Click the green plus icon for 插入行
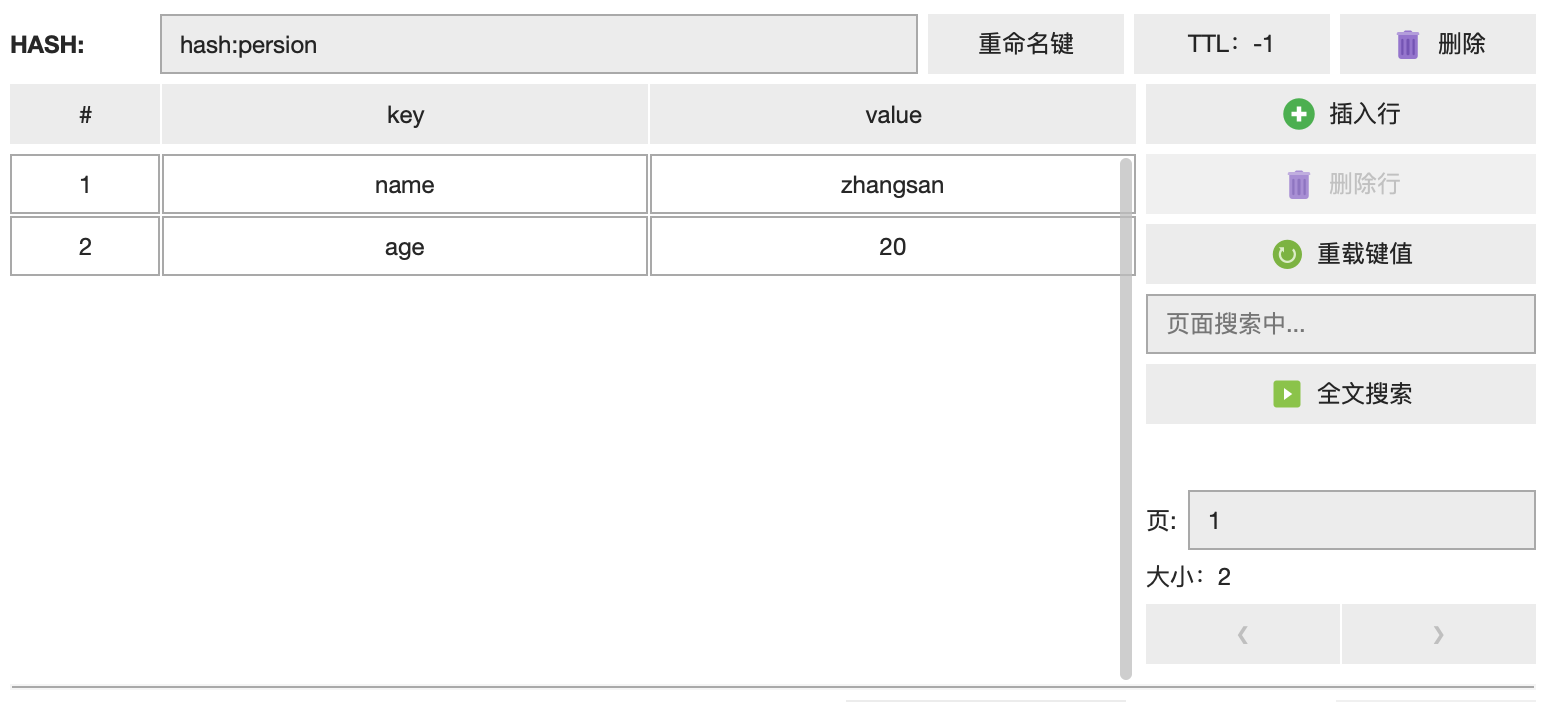Viewport: 1544px width, 702px height. (x=1298, y=114)
